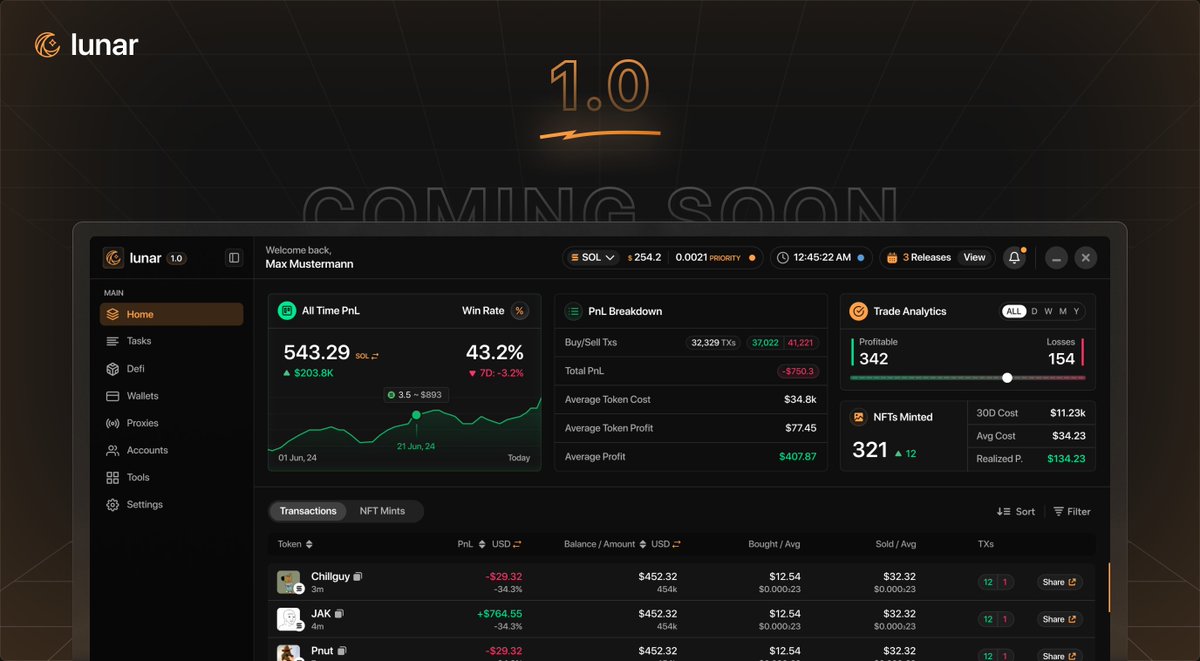This screenshot has height=661, width=1200.
Task: Click the NFTs Minted image icon
Action: pos(859,417)
